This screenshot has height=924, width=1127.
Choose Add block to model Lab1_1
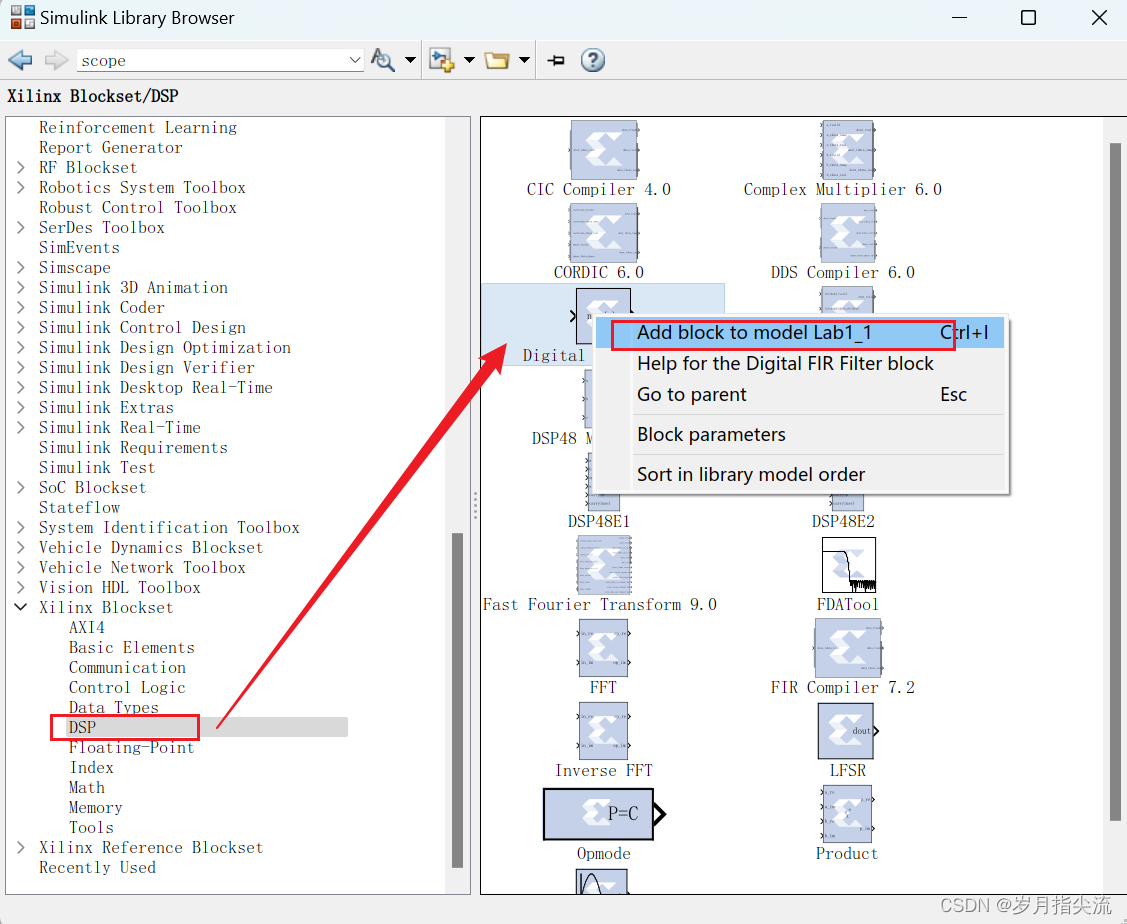801,333
